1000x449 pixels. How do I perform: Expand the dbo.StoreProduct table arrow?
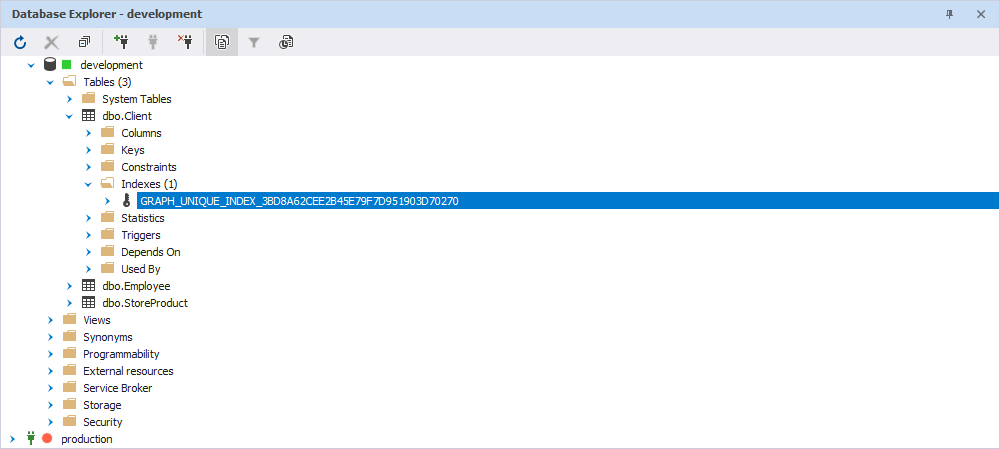pyautogui.click(x=70, y=303)
